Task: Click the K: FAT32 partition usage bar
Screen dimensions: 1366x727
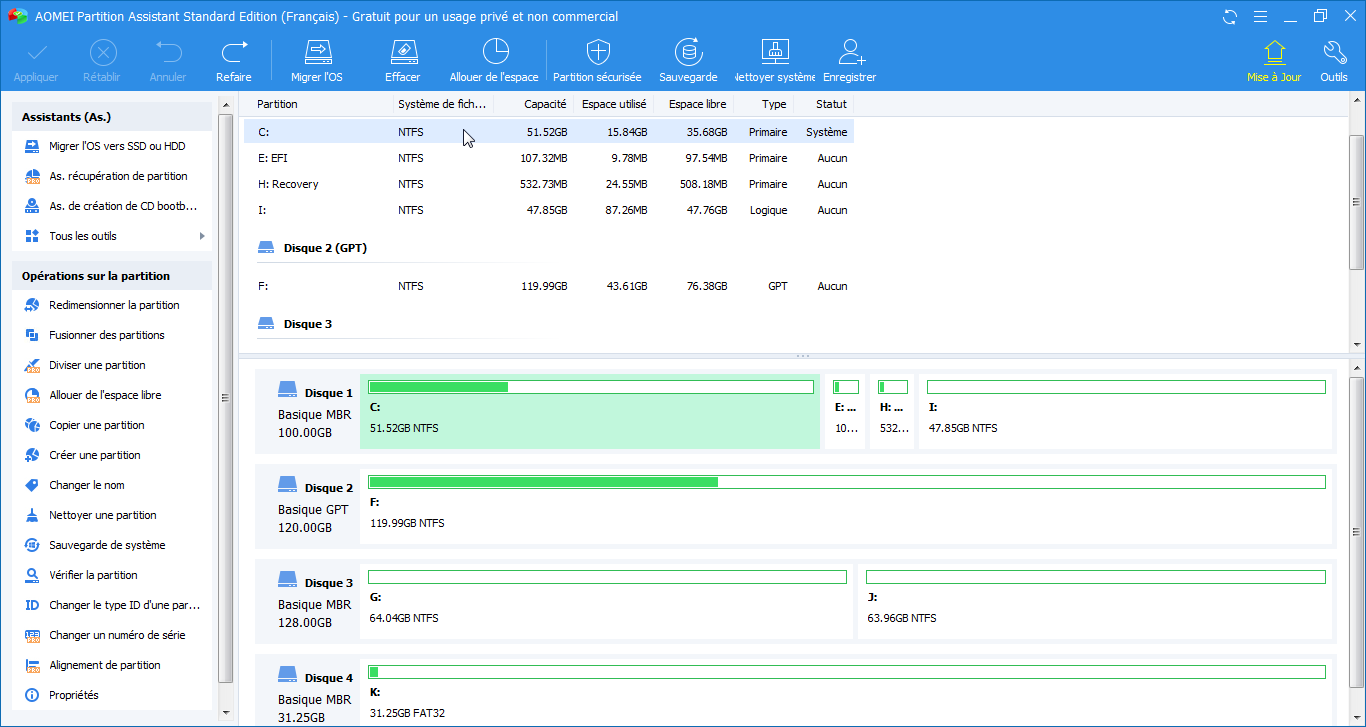Action: (847, 672)
